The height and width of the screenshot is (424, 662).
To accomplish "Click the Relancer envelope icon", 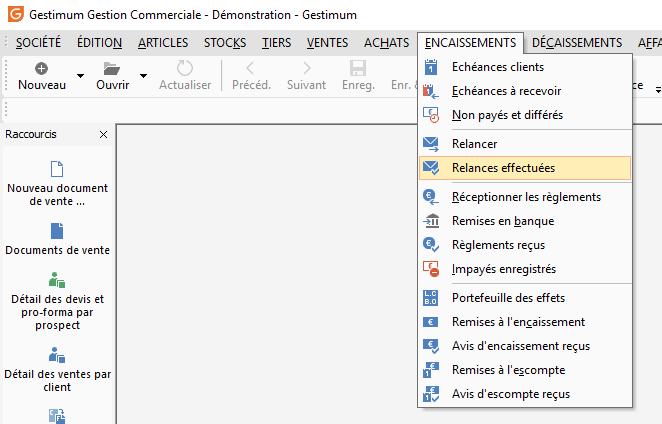I will (x=431, y=144).
